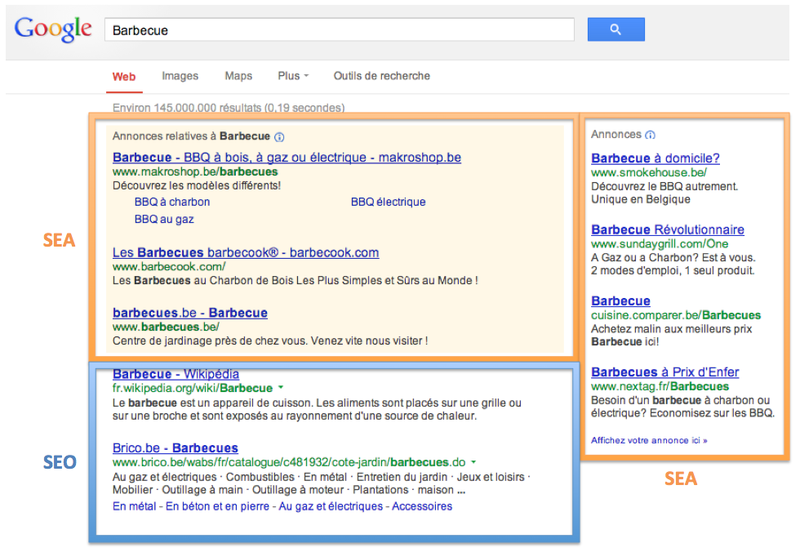
Task: Switch to the Images tab
Action: [x=180, y=76]
